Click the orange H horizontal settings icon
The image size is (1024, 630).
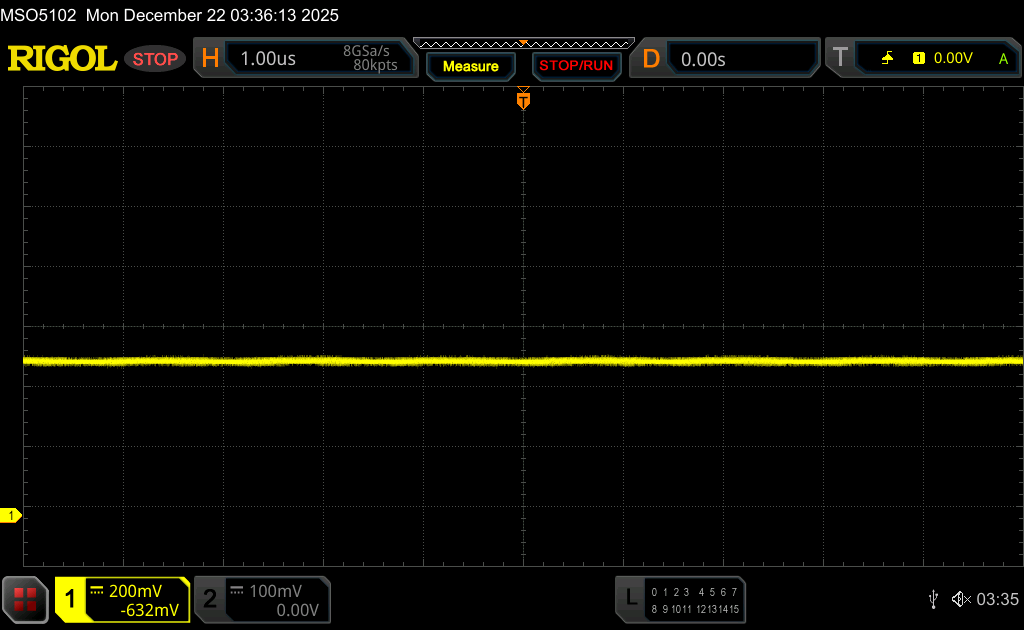tap(210, 59)
